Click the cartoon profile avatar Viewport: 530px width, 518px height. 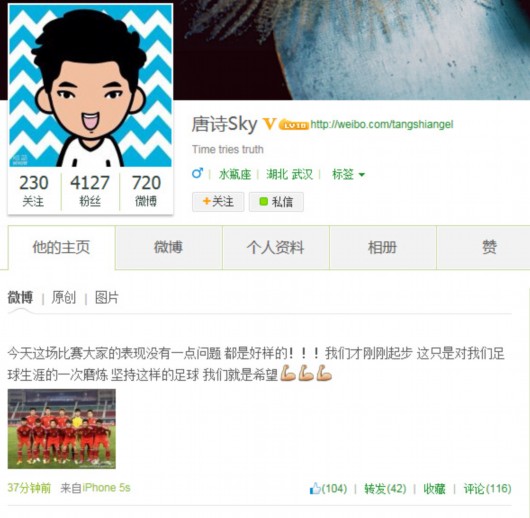91,86
